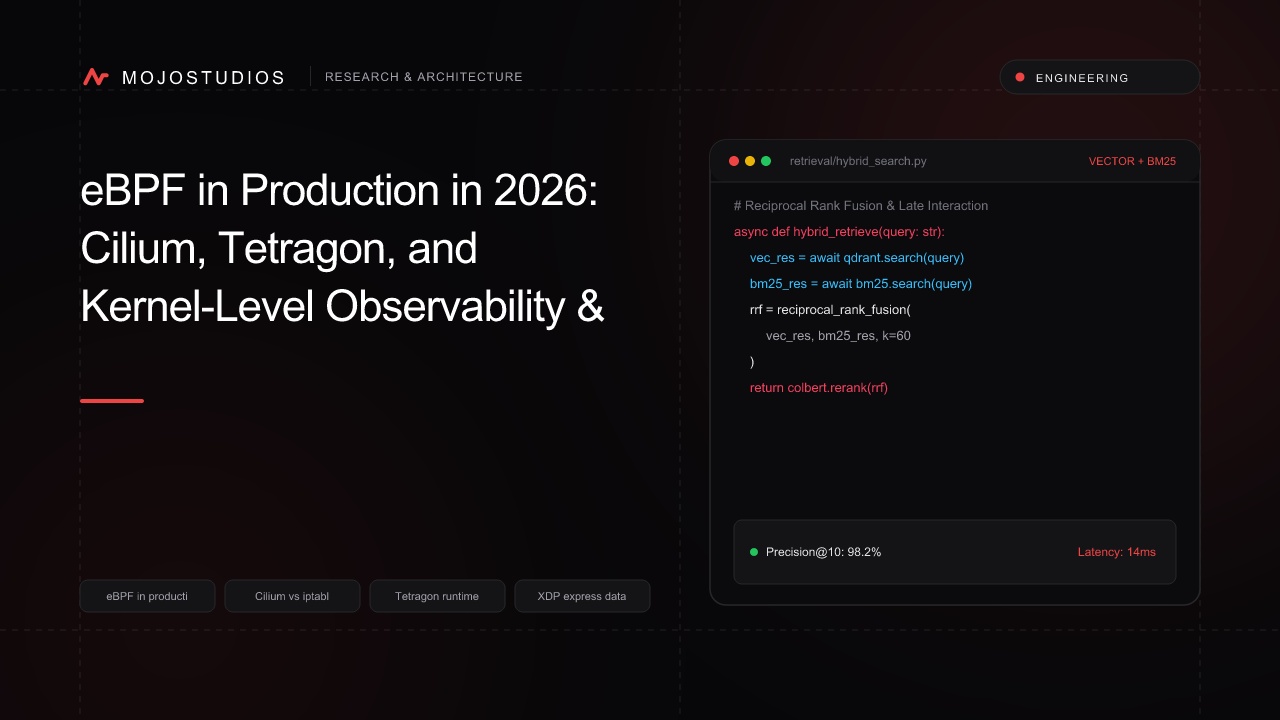Image resolution: width=1280 pixels, height=720 pixels.
Task: Click the green window maximize dot
Action: 766,161
